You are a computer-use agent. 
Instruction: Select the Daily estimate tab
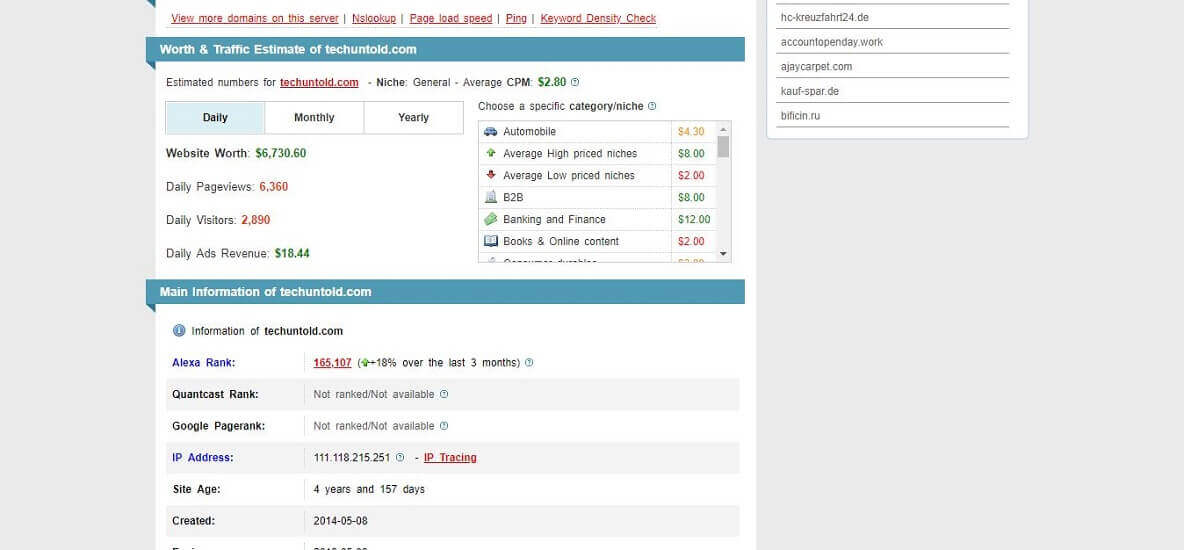pos(215,118)
